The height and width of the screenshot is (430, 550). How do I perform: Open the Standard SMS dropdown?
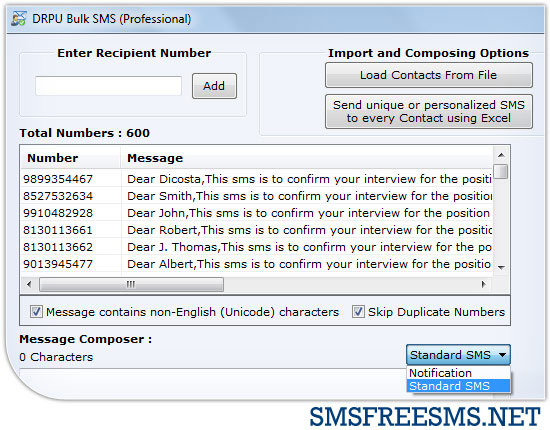458,355
